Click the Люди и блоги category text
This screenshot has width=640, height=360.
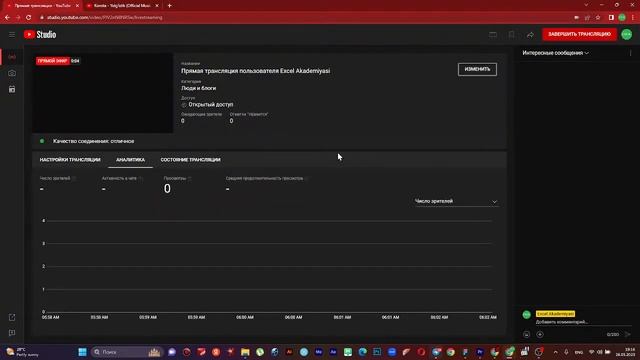click(198, 88)
